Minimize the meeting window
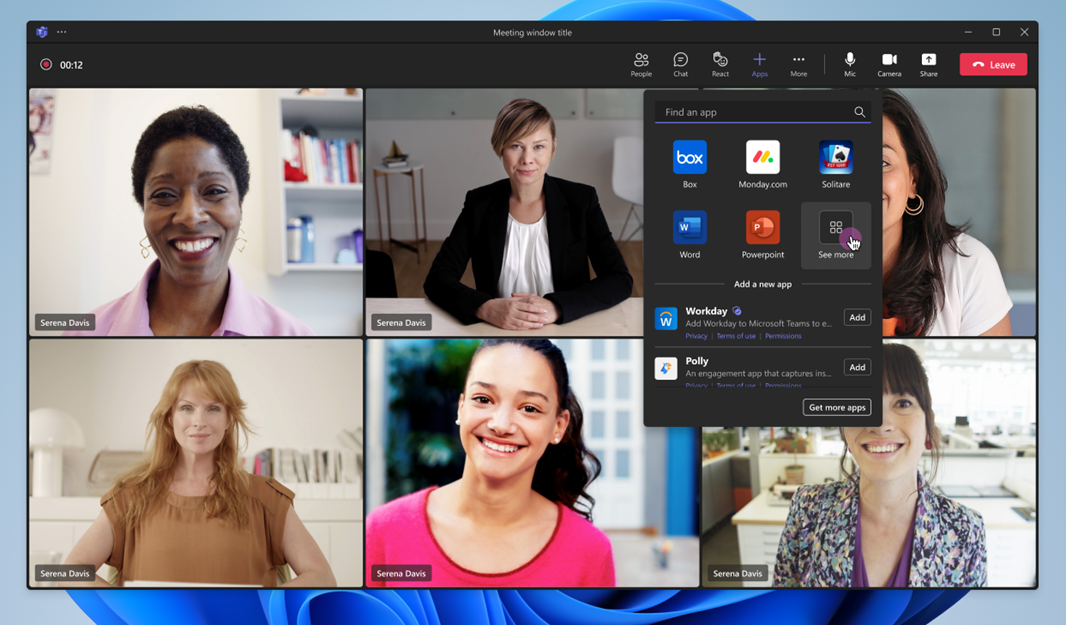The height and width of the screenshot is (625, 1066). point(968,32)
